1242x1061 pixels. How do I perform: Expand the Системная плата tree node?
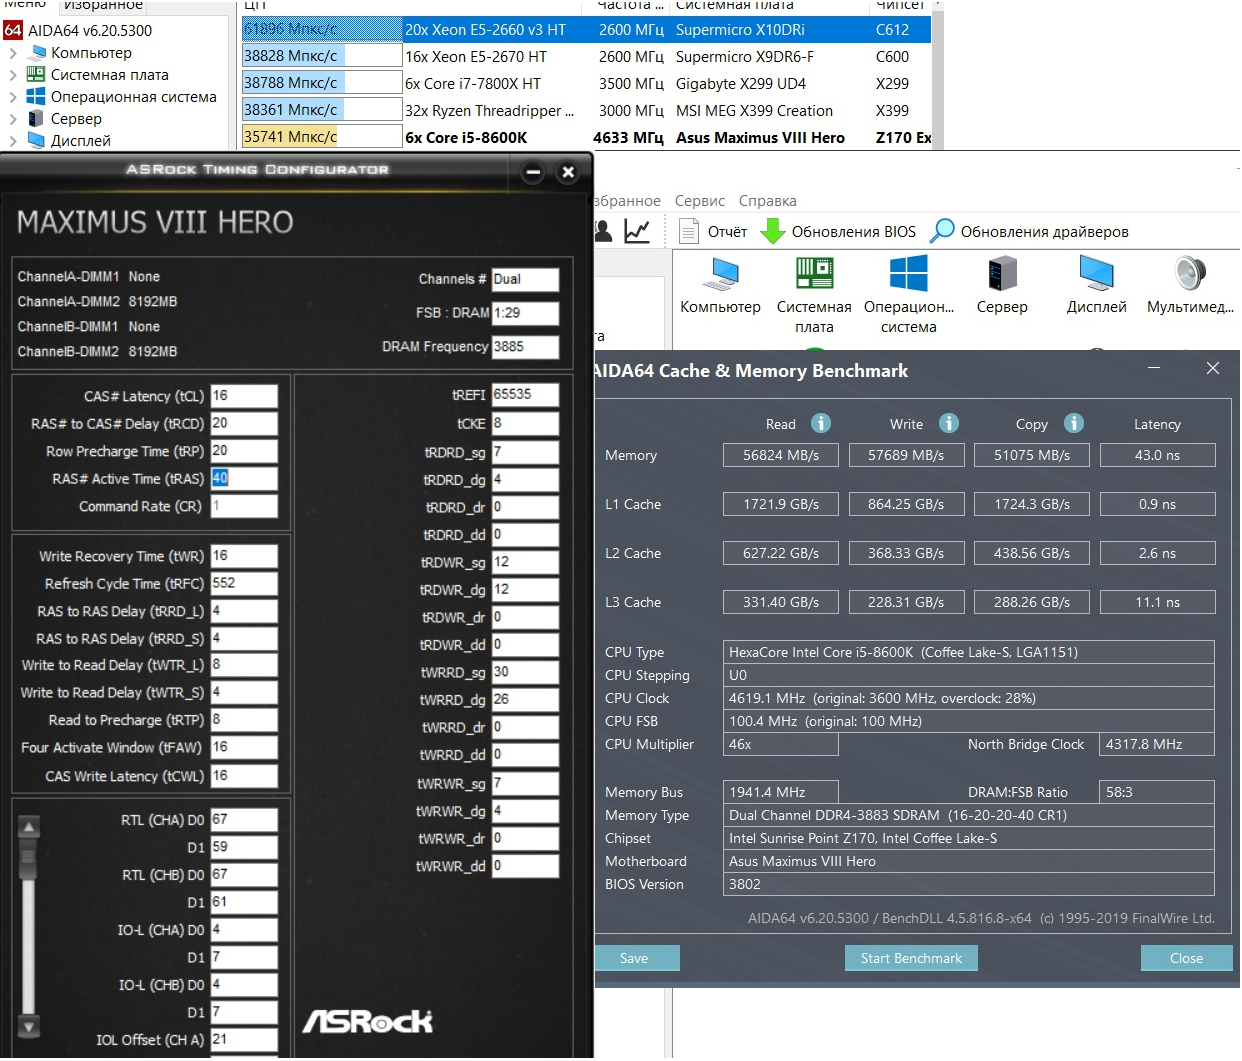[13, 75]
